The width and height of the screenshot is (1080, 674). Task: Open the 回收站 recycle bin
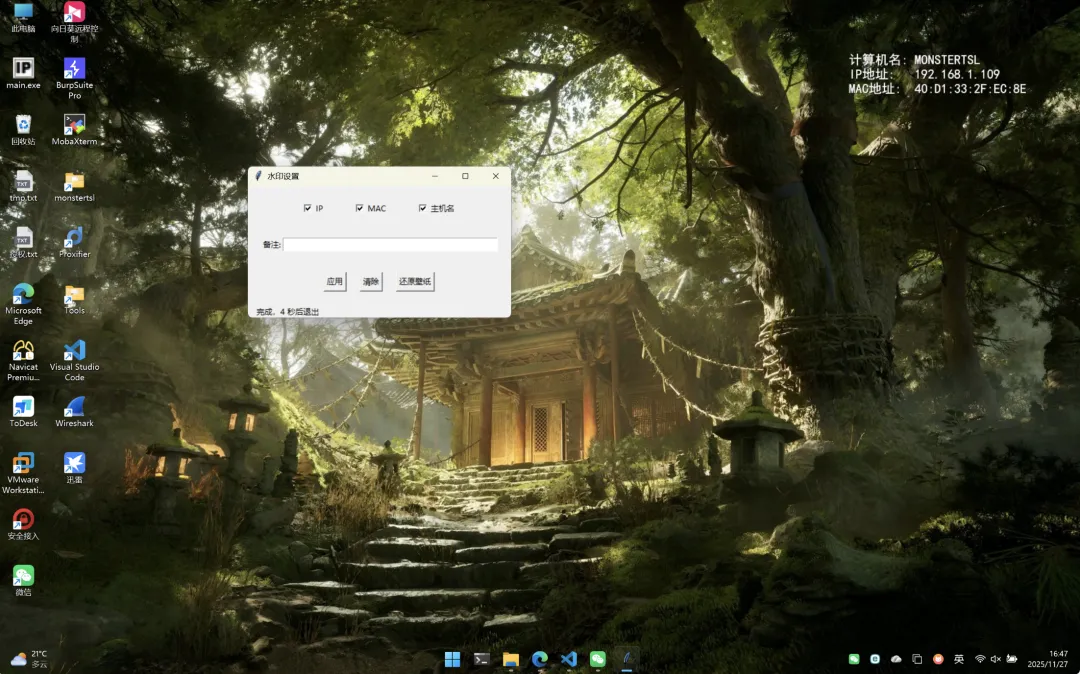23,130
